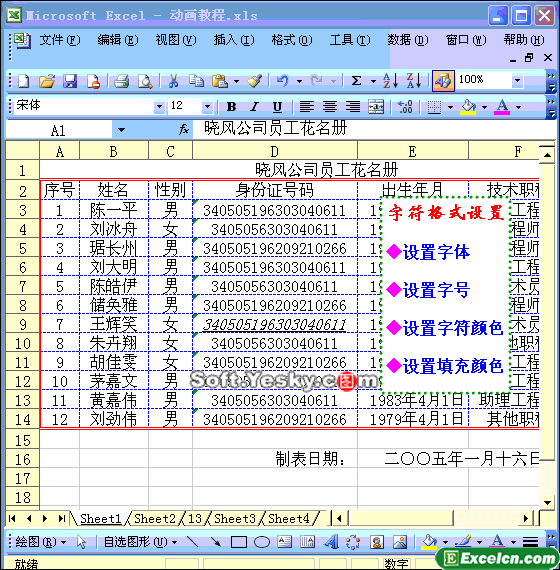The image size is (560, 570).
Task: Select column D header
Action: (275, 151)
